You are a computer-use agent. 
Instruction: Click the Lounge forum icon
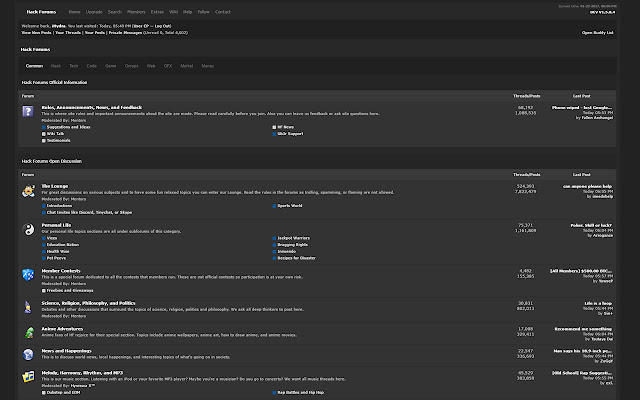27,190
